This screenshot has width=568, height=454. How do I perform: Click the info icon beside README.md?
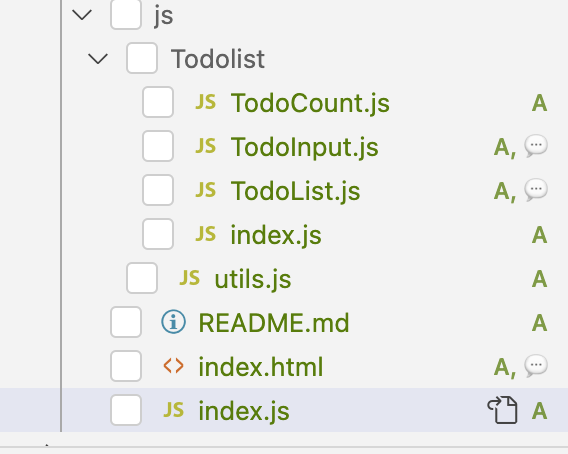[174, 322]
